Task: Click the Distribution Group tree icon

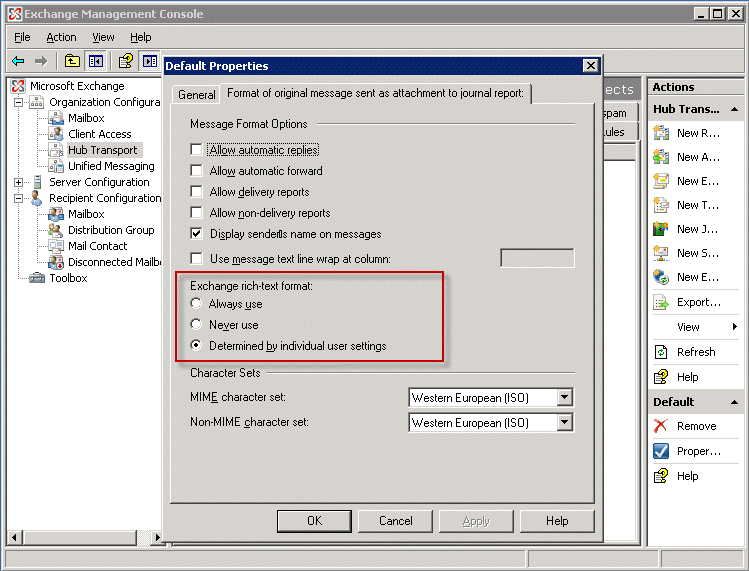Action: [x=55, y=230]
